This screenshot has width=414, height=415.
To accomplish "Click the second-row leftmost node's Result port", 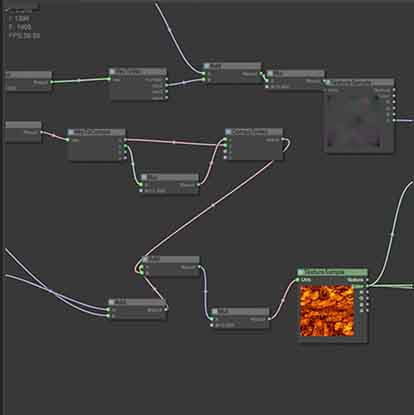I will pos(41,132).
